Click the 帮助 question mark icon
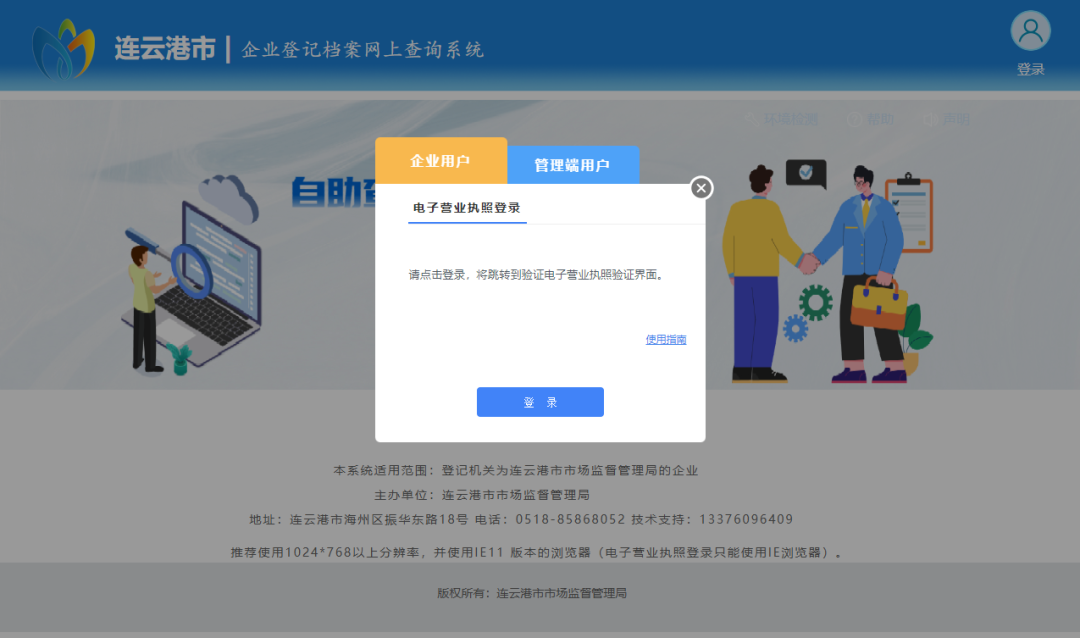 click(853, 119)
